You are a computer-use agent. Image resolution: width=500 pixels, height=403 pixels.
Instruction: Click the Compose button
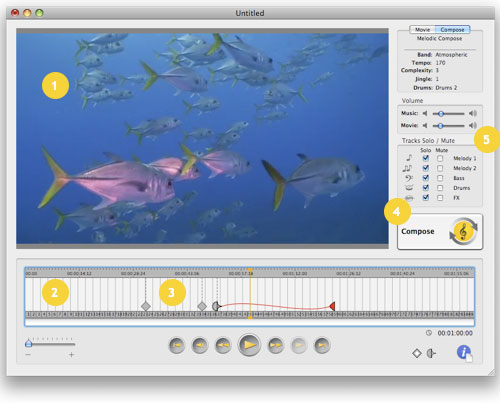440,232
